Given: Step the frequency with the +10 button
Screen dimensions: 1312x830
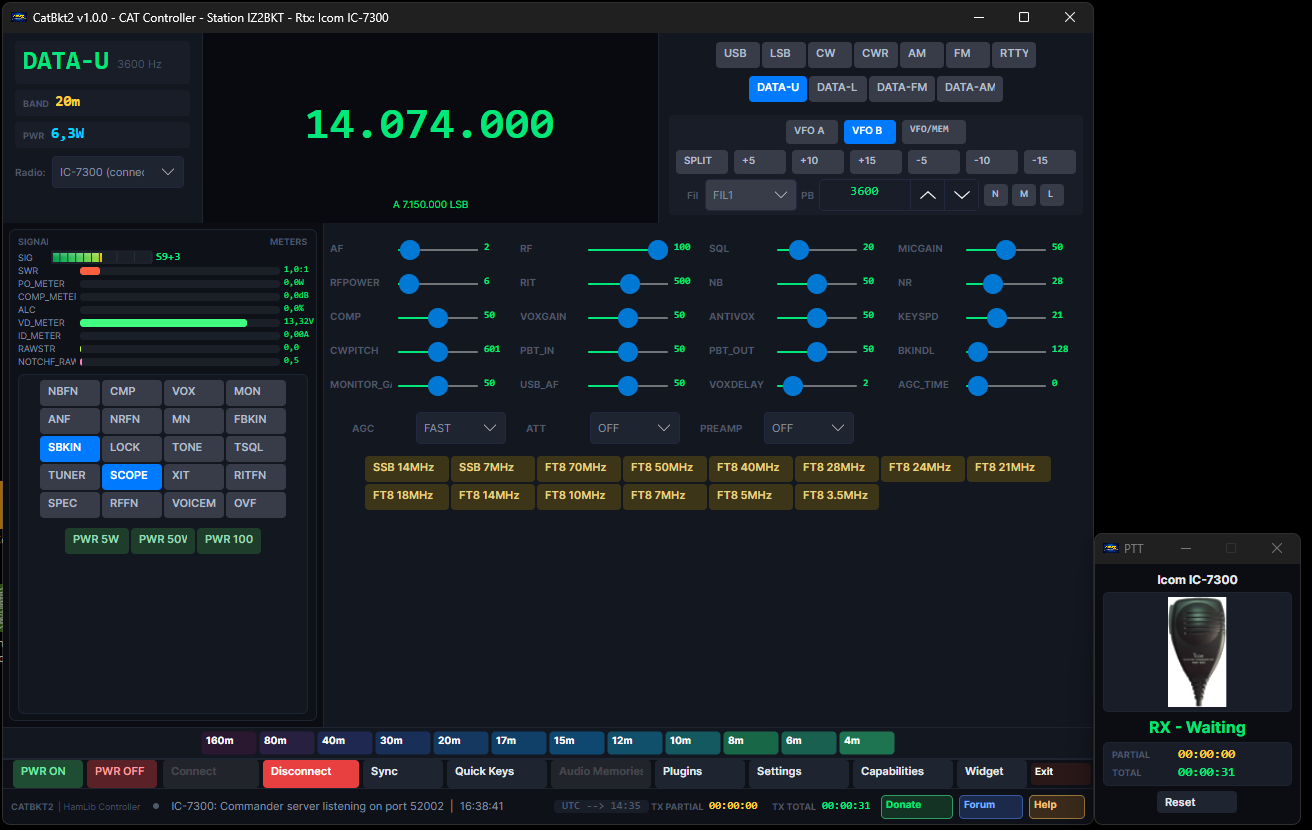Looking at the screenshot, I should pyautogui.click(x=818, y=162).
